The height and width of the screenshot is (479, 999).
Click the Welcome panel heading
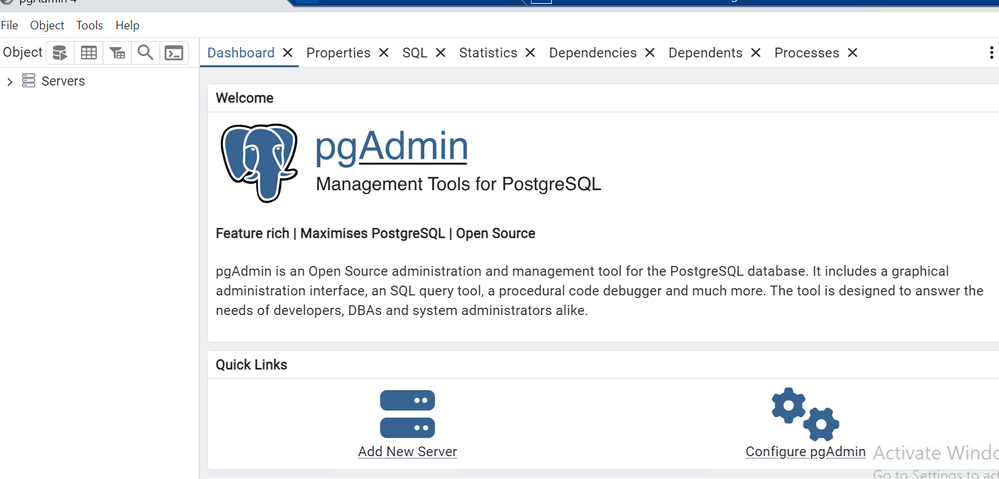[x=245, y=98]
